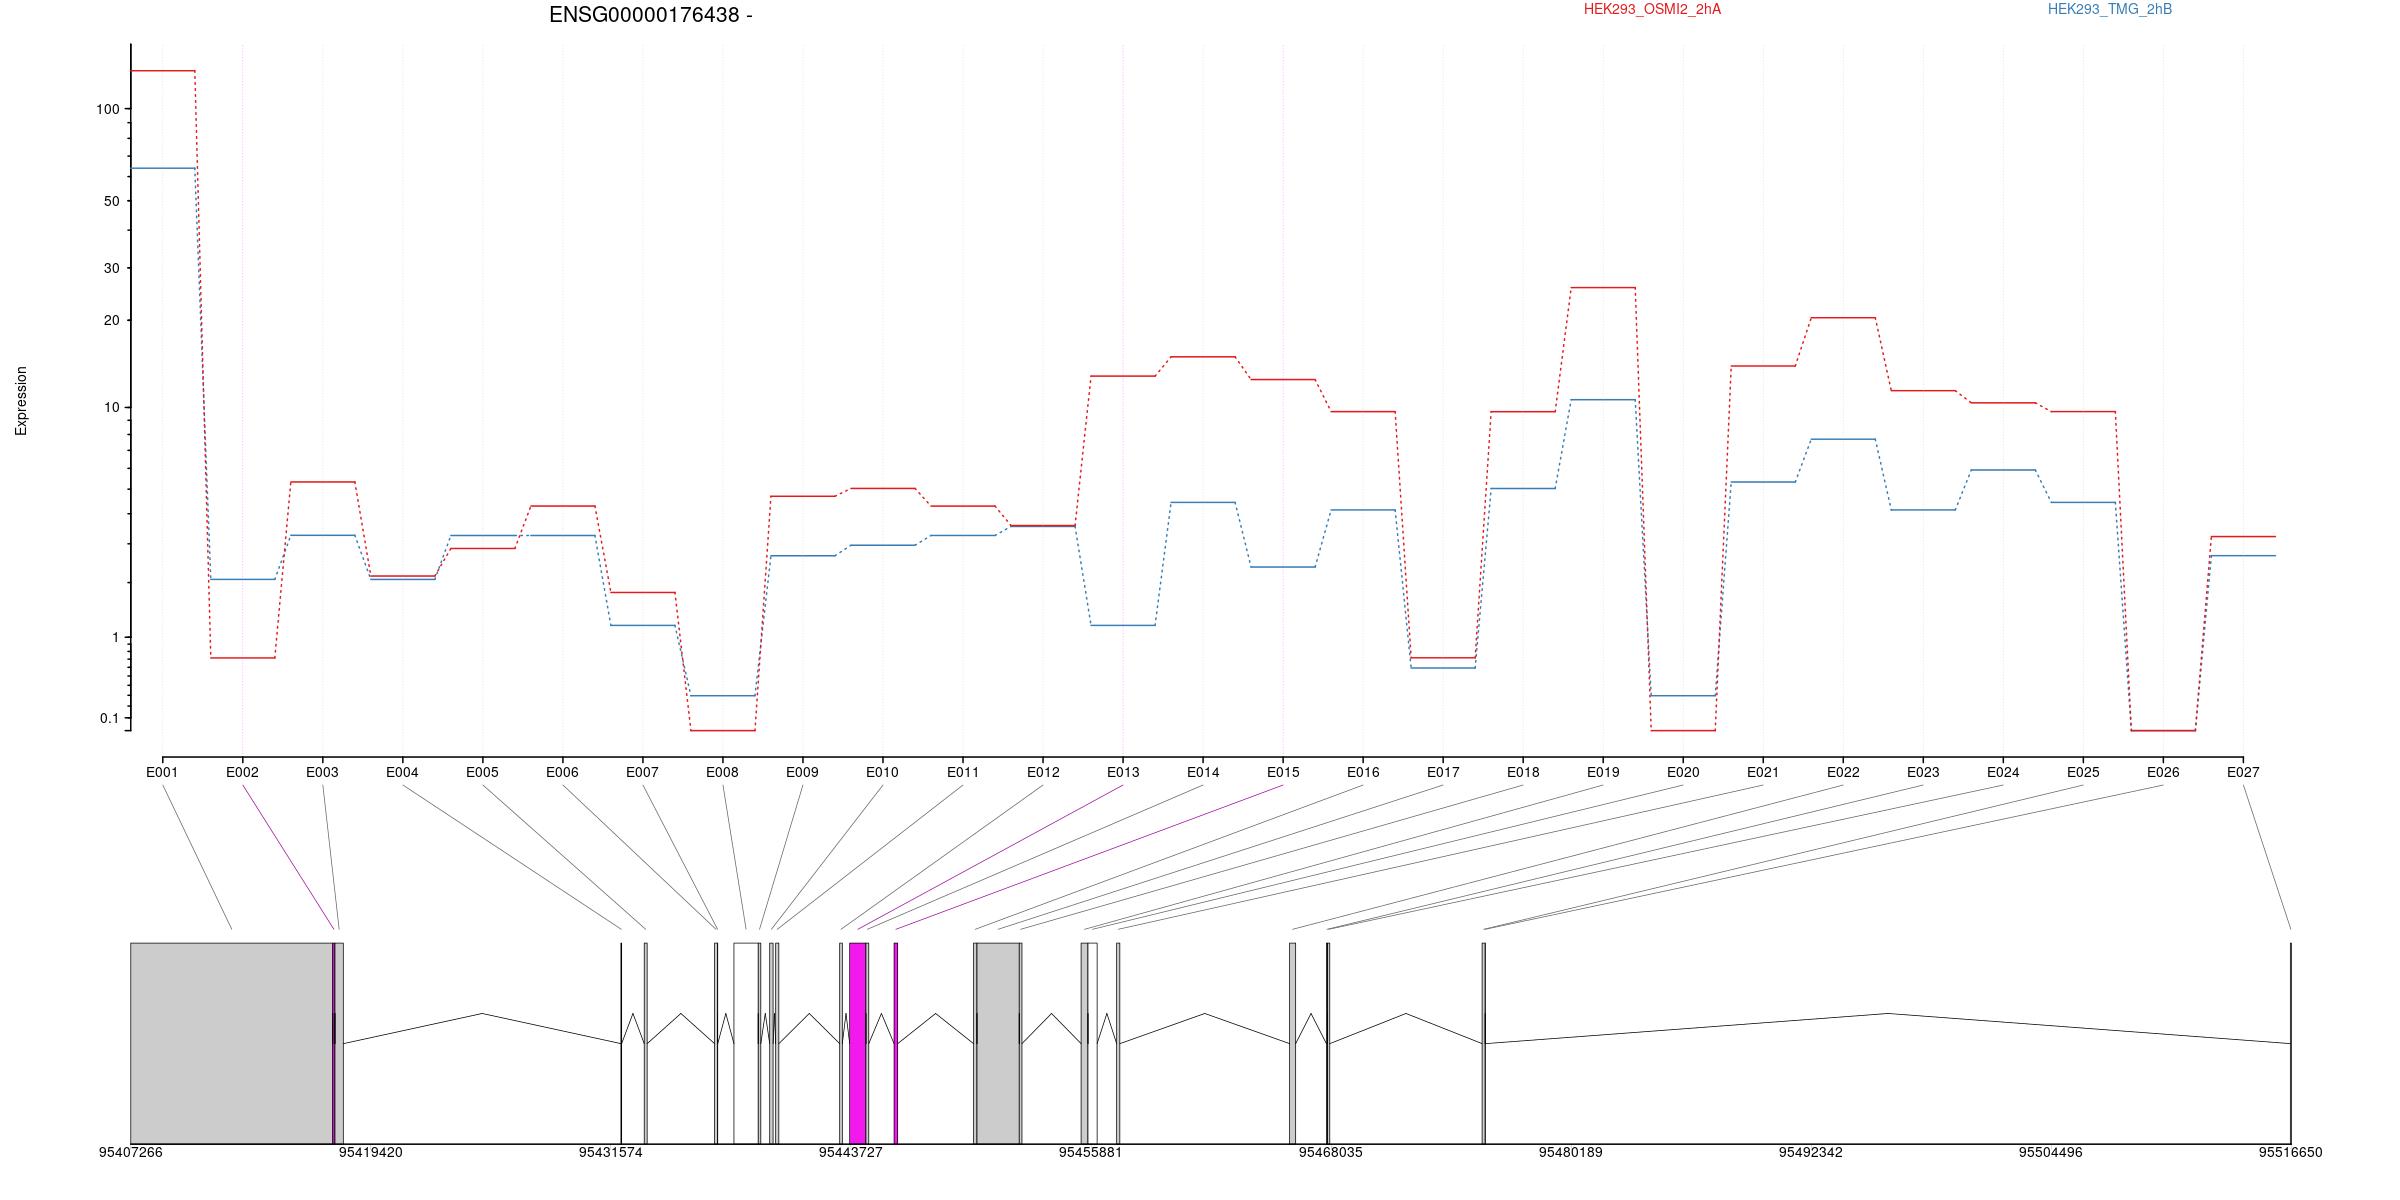Click the ENSG00000176438 gene title
The image size is (2400, 1200).
(650, 15)
